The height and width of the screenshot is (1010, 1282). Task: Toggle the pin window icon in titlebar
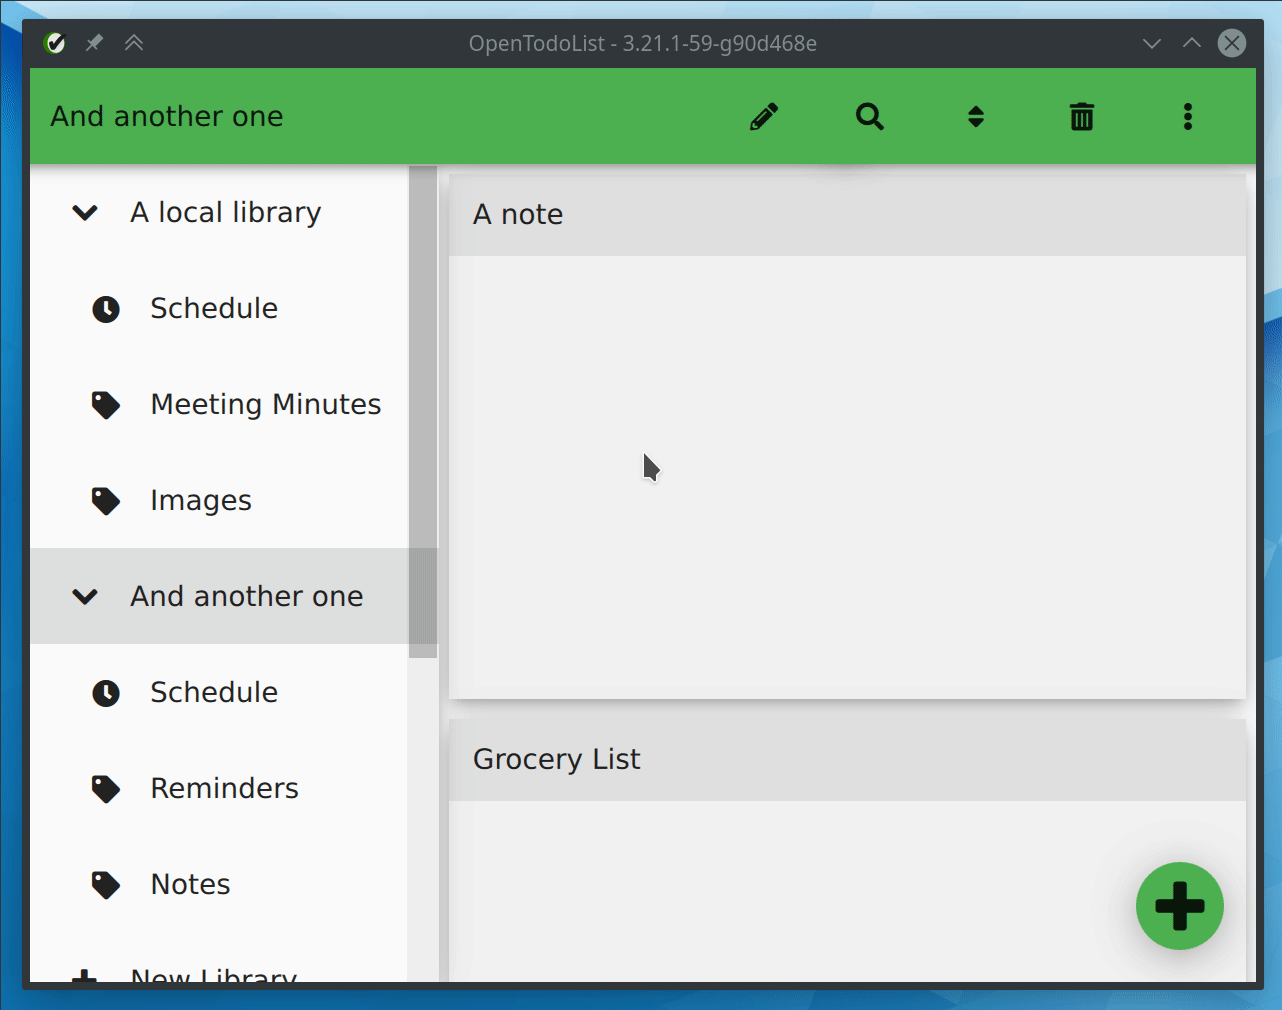(94, 43)
